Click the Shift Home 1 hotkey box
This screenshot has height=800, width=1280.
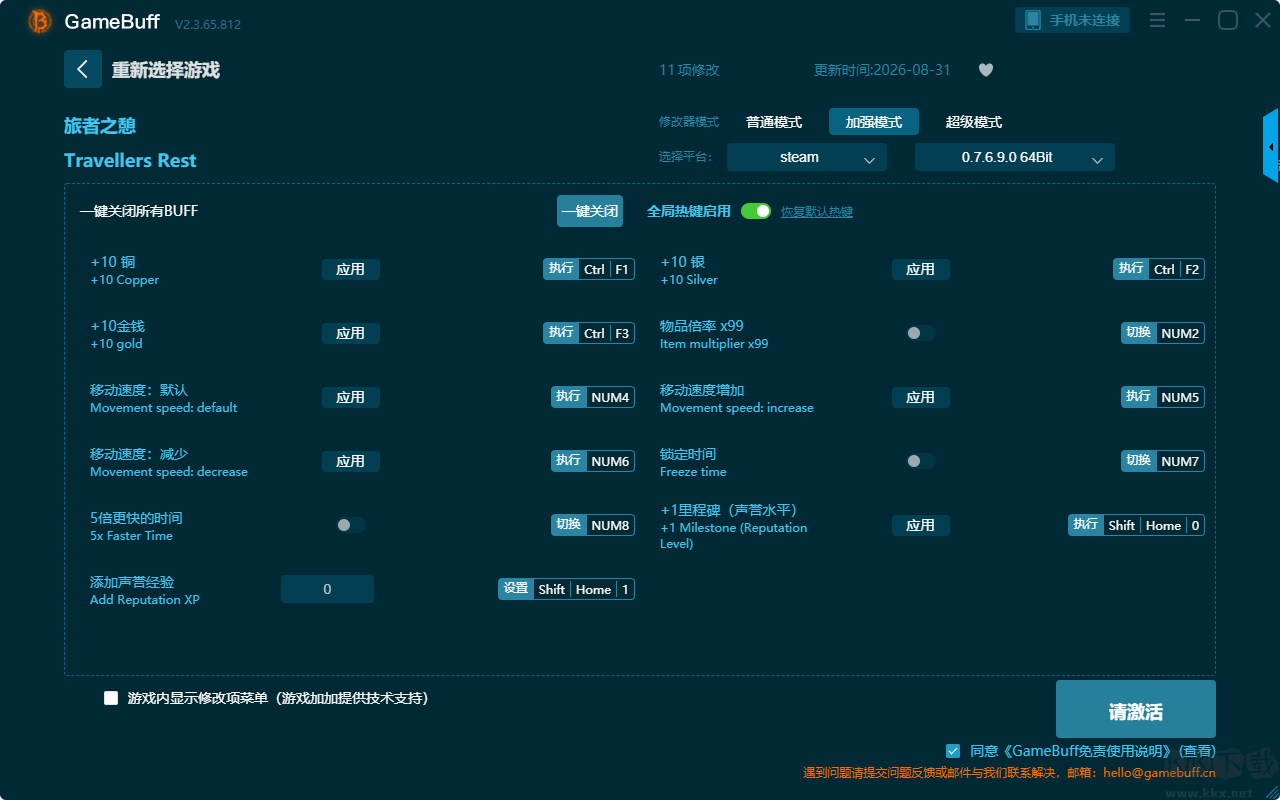tap(566, 589)
